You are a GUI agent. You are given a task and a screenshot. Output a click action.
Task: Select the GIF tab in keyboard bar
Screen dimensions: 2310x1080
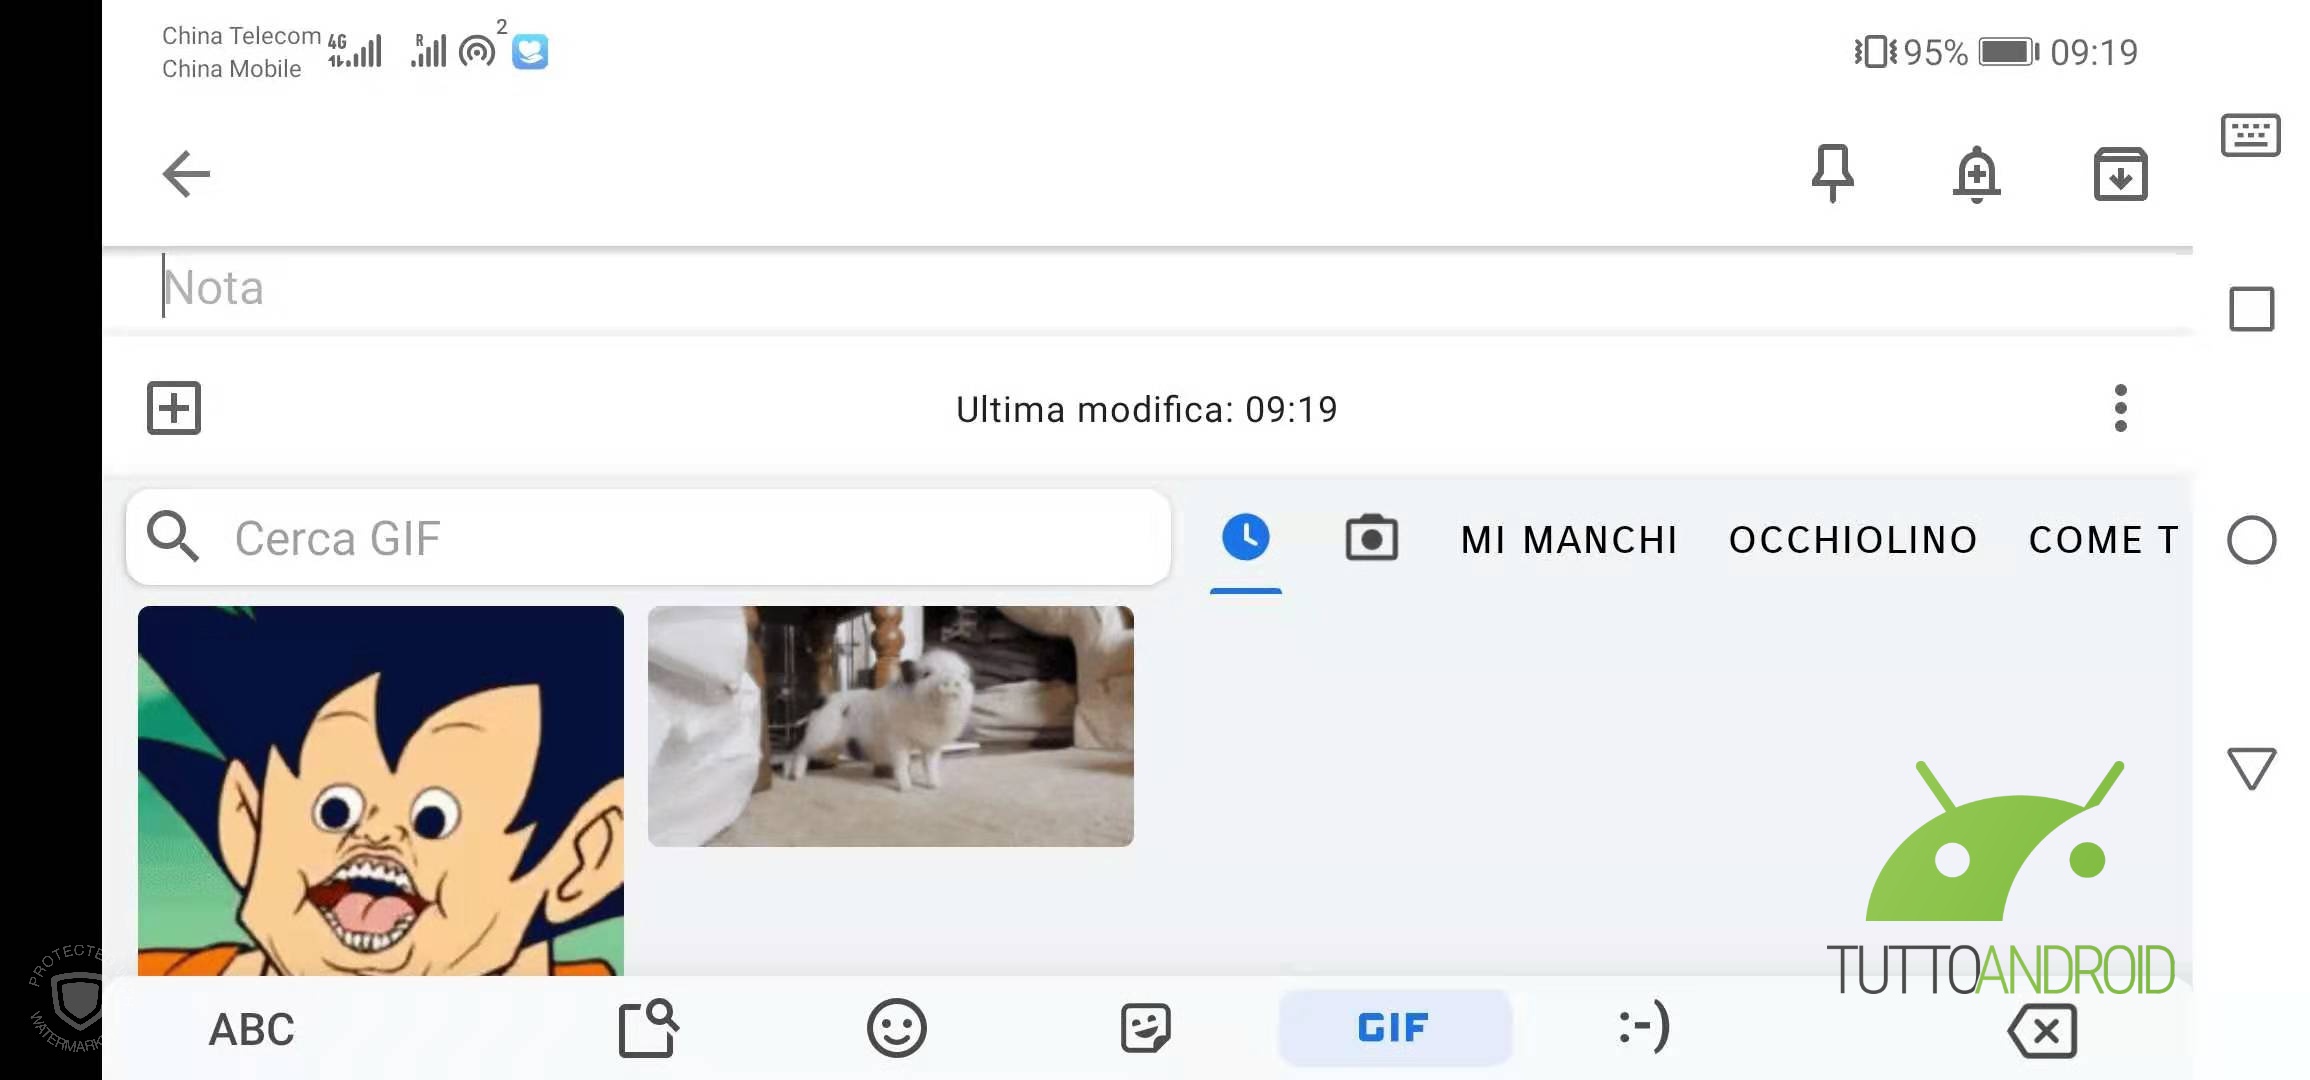(x=1394, y=1028)
